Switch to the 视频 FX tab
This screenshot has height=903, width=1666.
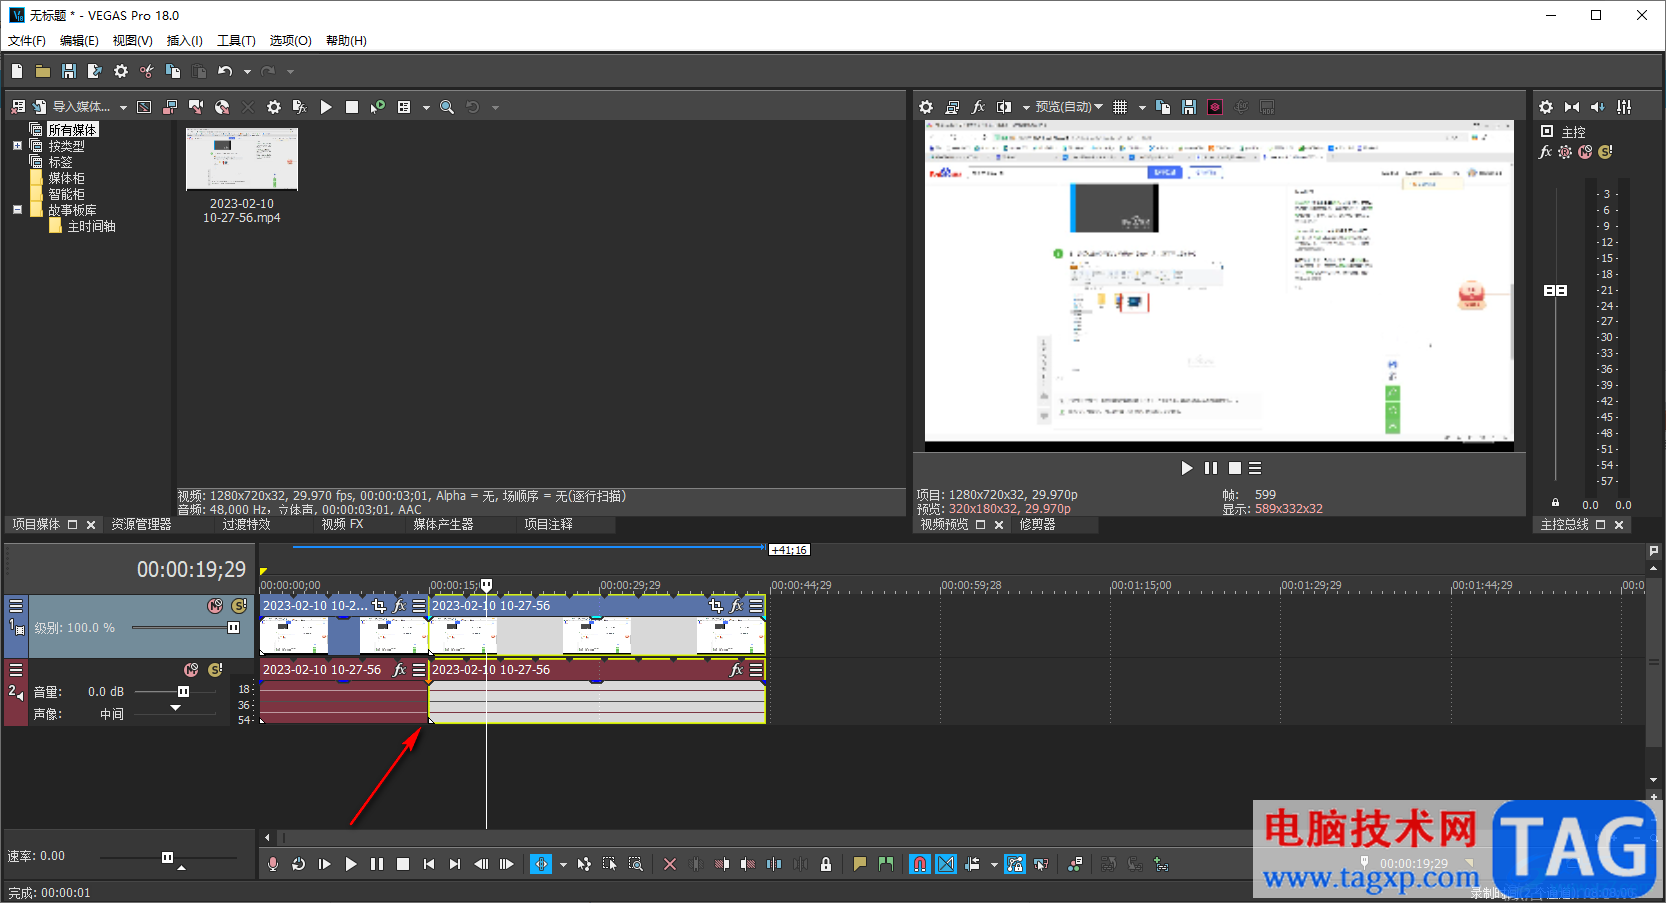tap(342, 525)
